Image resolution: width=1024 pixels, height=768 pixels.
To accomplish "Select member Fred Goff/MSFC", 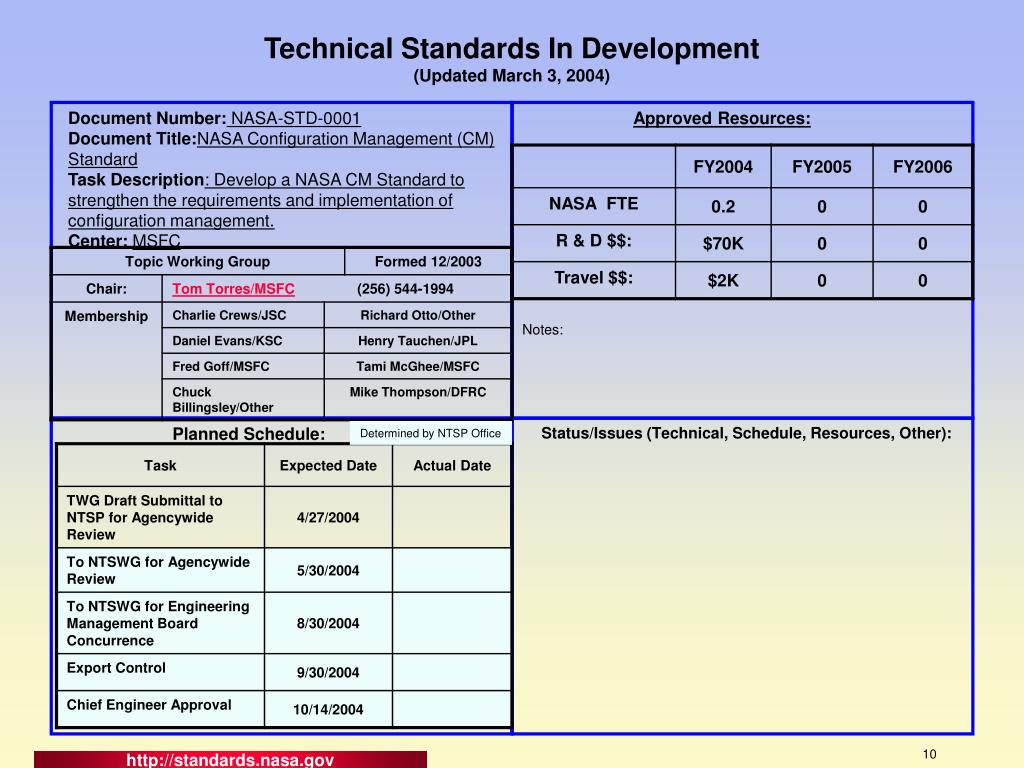I will pos(221,366).
